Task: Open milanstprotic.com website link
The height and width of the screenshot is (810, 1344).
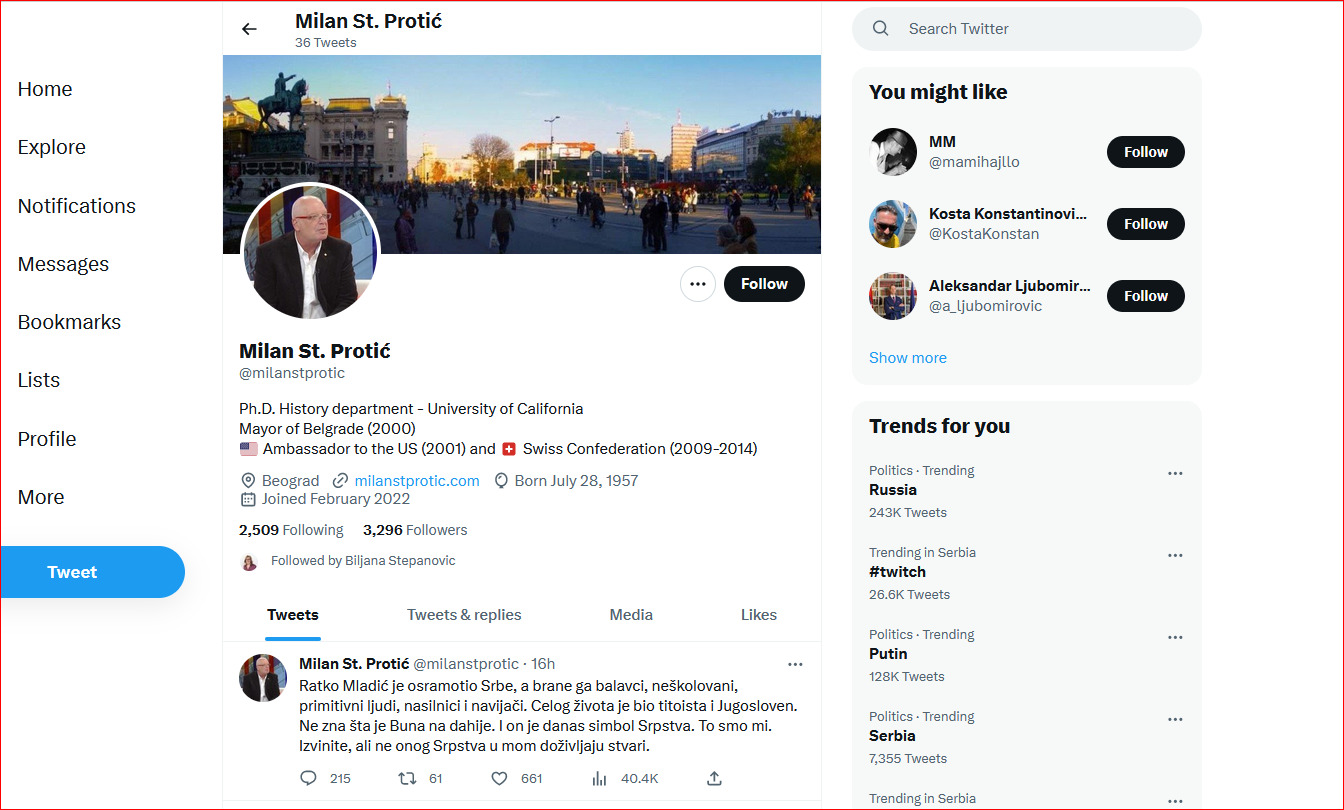Action: click(417, 480)
